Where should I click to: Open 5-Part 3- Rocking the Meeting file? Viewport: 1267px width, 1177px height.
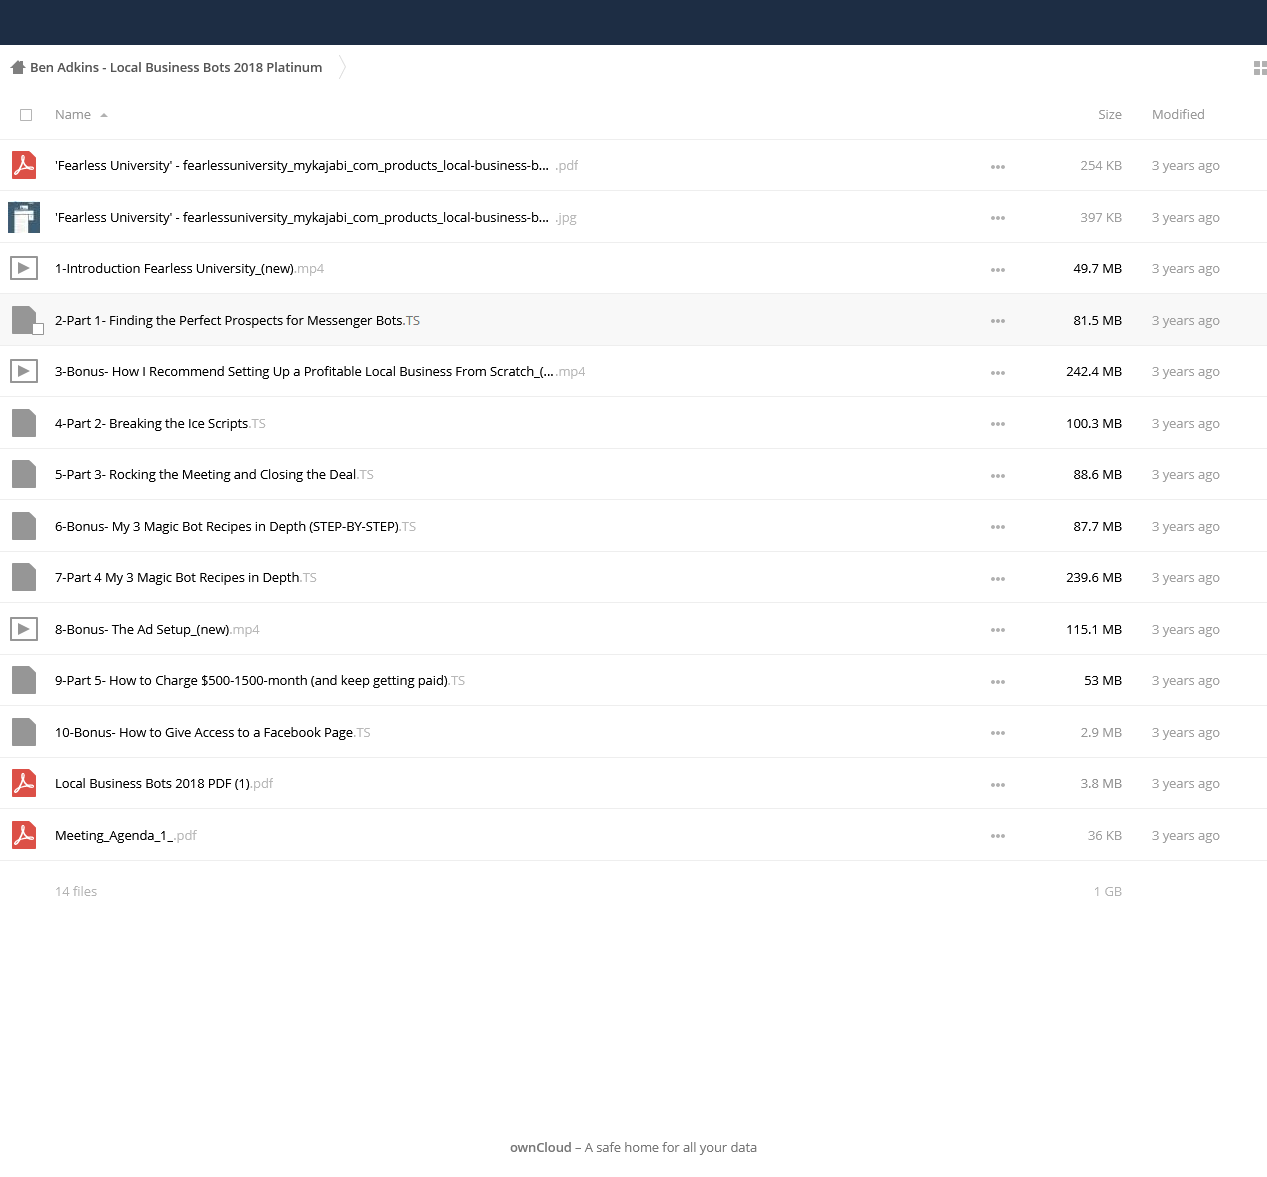click(214, 475)
